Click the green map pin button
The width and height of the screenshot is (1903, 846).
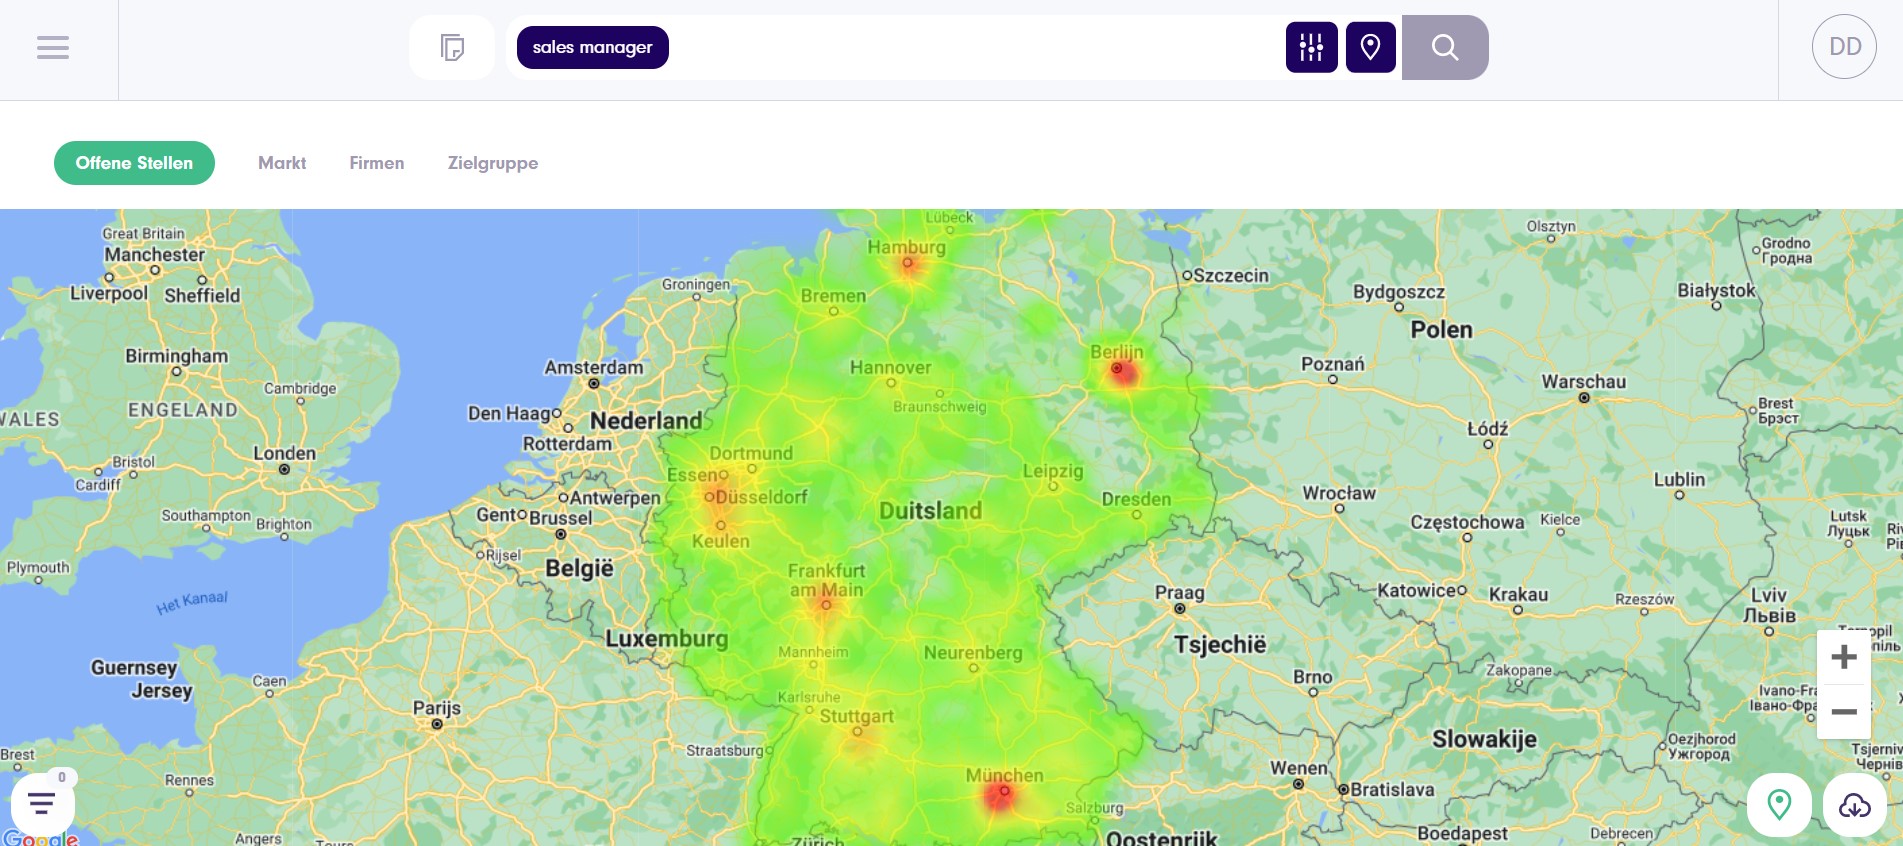pyautogui.click(x=1778, y=804)
